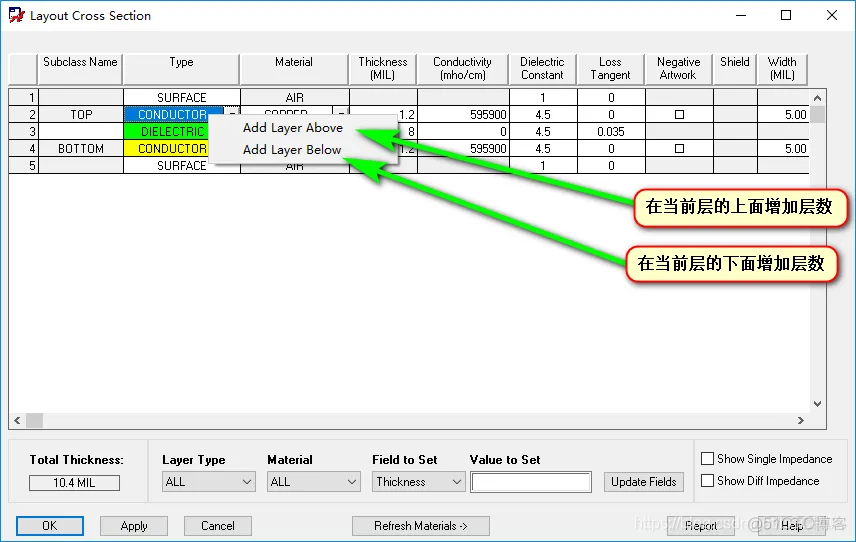Viewport: 856px width, 542px height.
Task: Click the Loss Tangent column header
Action: pos(610,69)
